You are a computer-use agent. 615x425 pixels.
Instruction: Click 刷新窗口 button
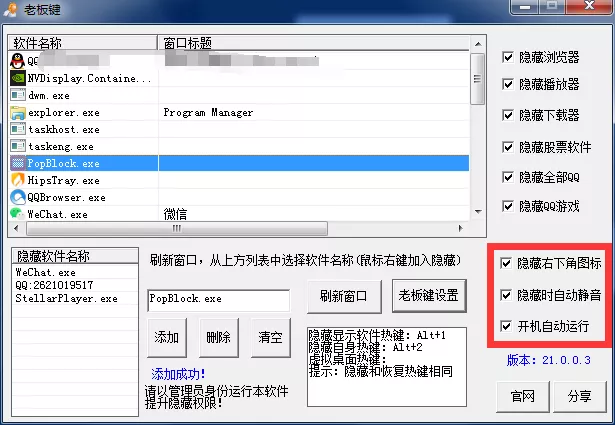(x=344, y=296)
